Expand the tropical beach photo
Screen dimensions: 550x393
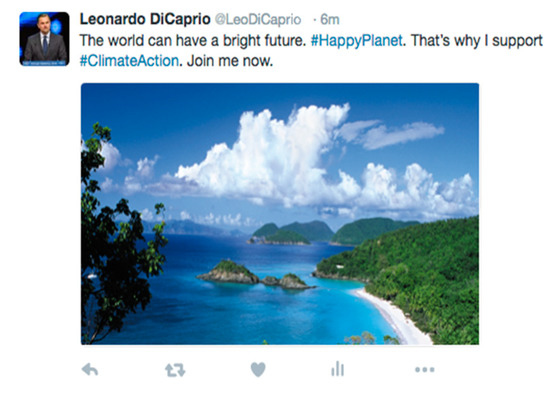point(280,214)
